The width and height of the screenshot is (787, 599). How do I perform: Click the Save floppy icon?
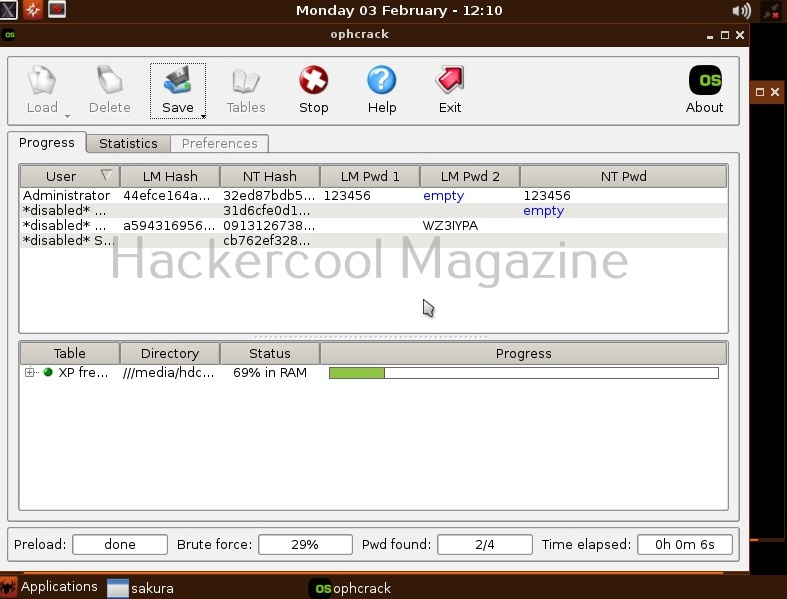(x=178, y=81)
